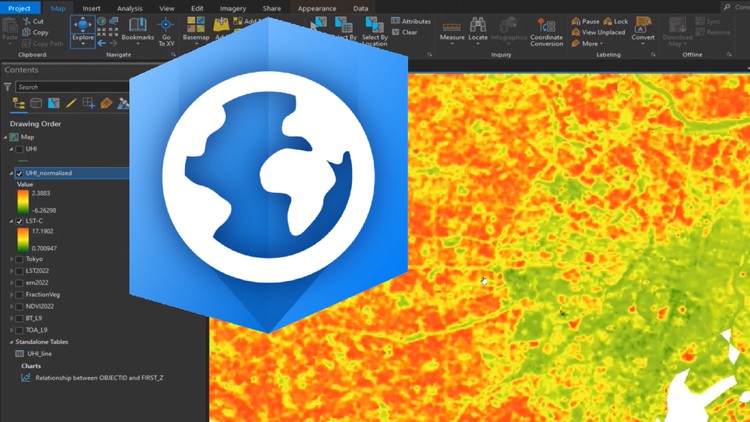Click the Copy icon in Clipboard
Image resolution: width=750 pixels, height=422 pixels.
click(27, 33)
